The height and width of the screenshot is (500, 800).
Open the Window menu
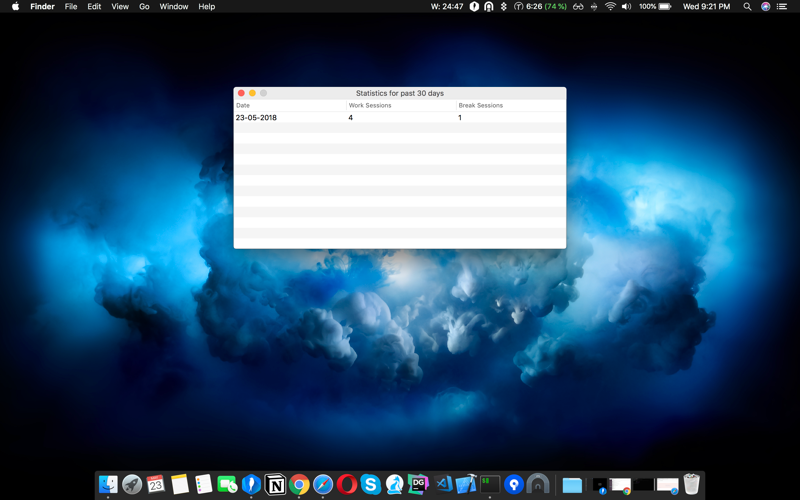174,7
